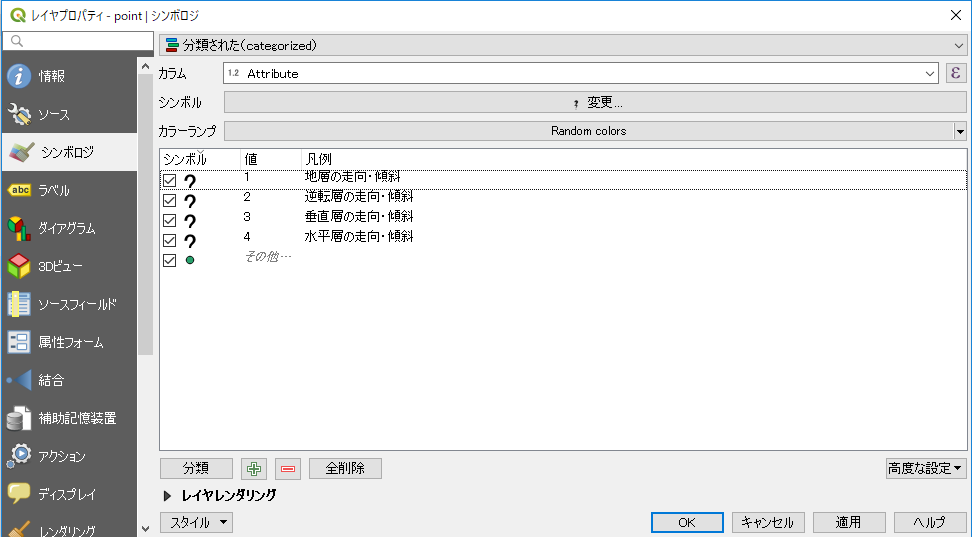Screen dimensions: 972x537
Task: Switch to the ソースフィールド tab label
Action: pos(77,304)
